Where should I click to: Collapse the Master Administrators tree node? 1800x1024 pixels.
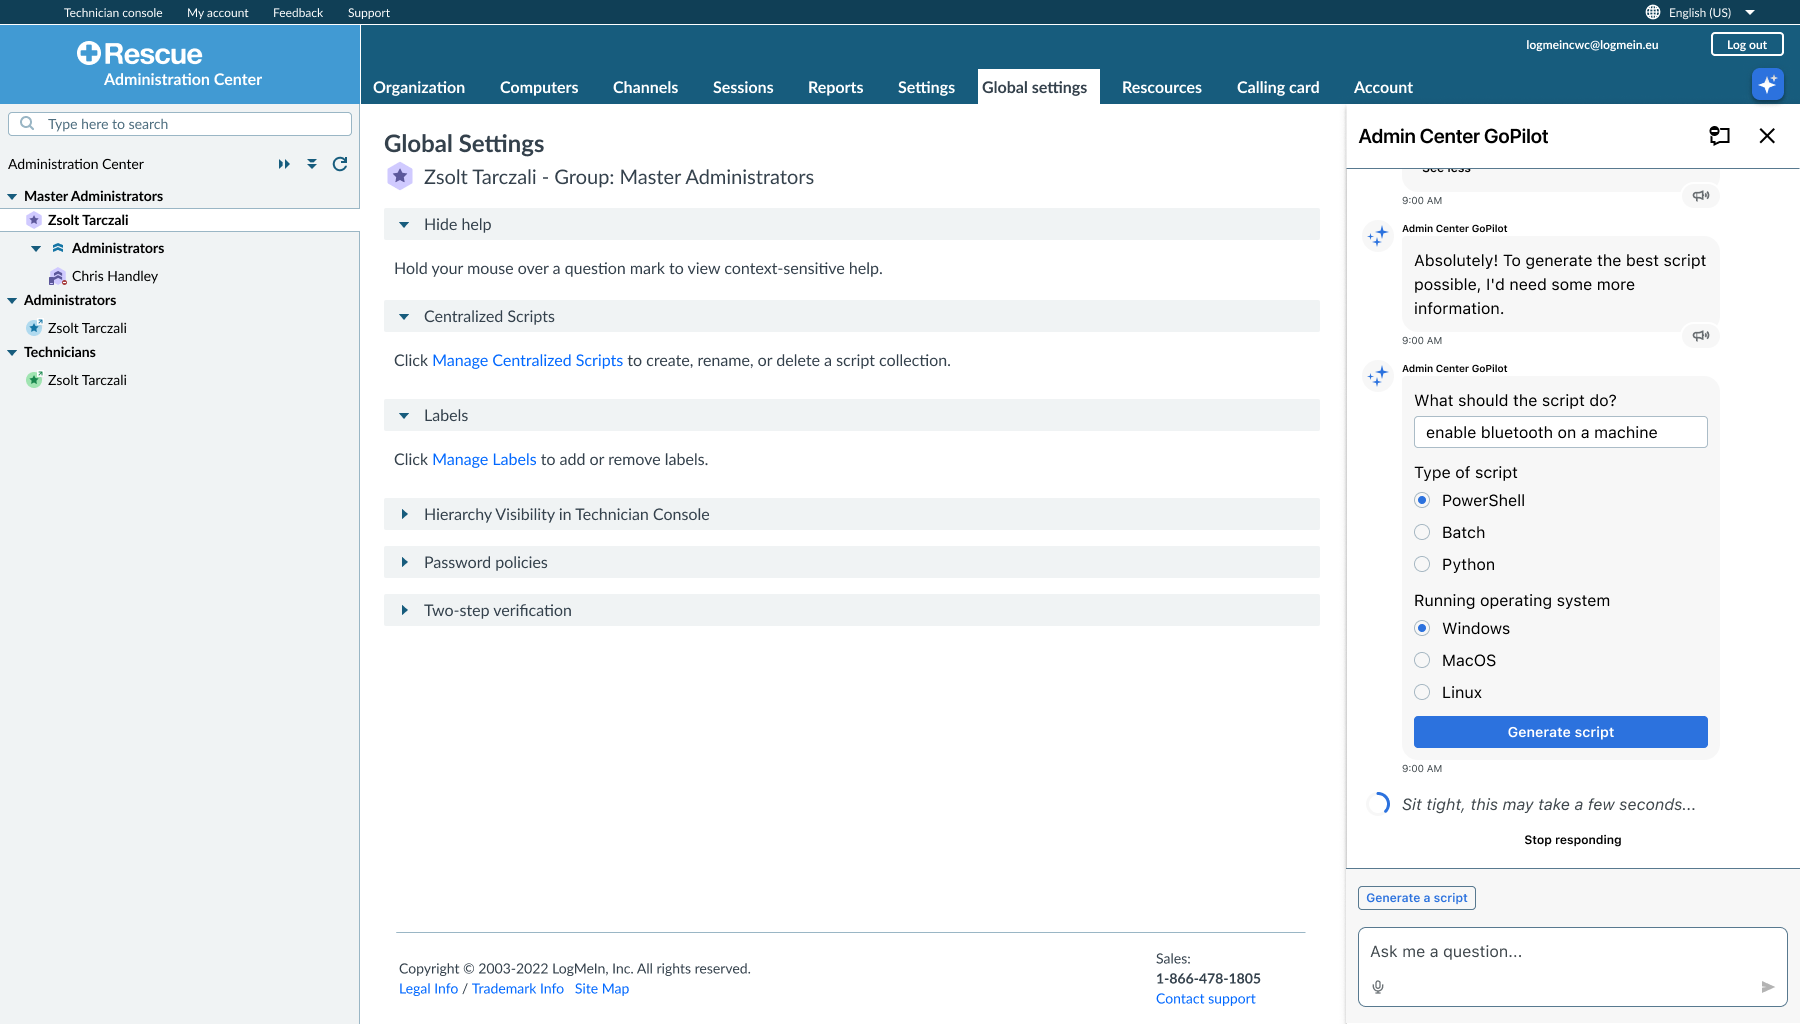[12, 197]
